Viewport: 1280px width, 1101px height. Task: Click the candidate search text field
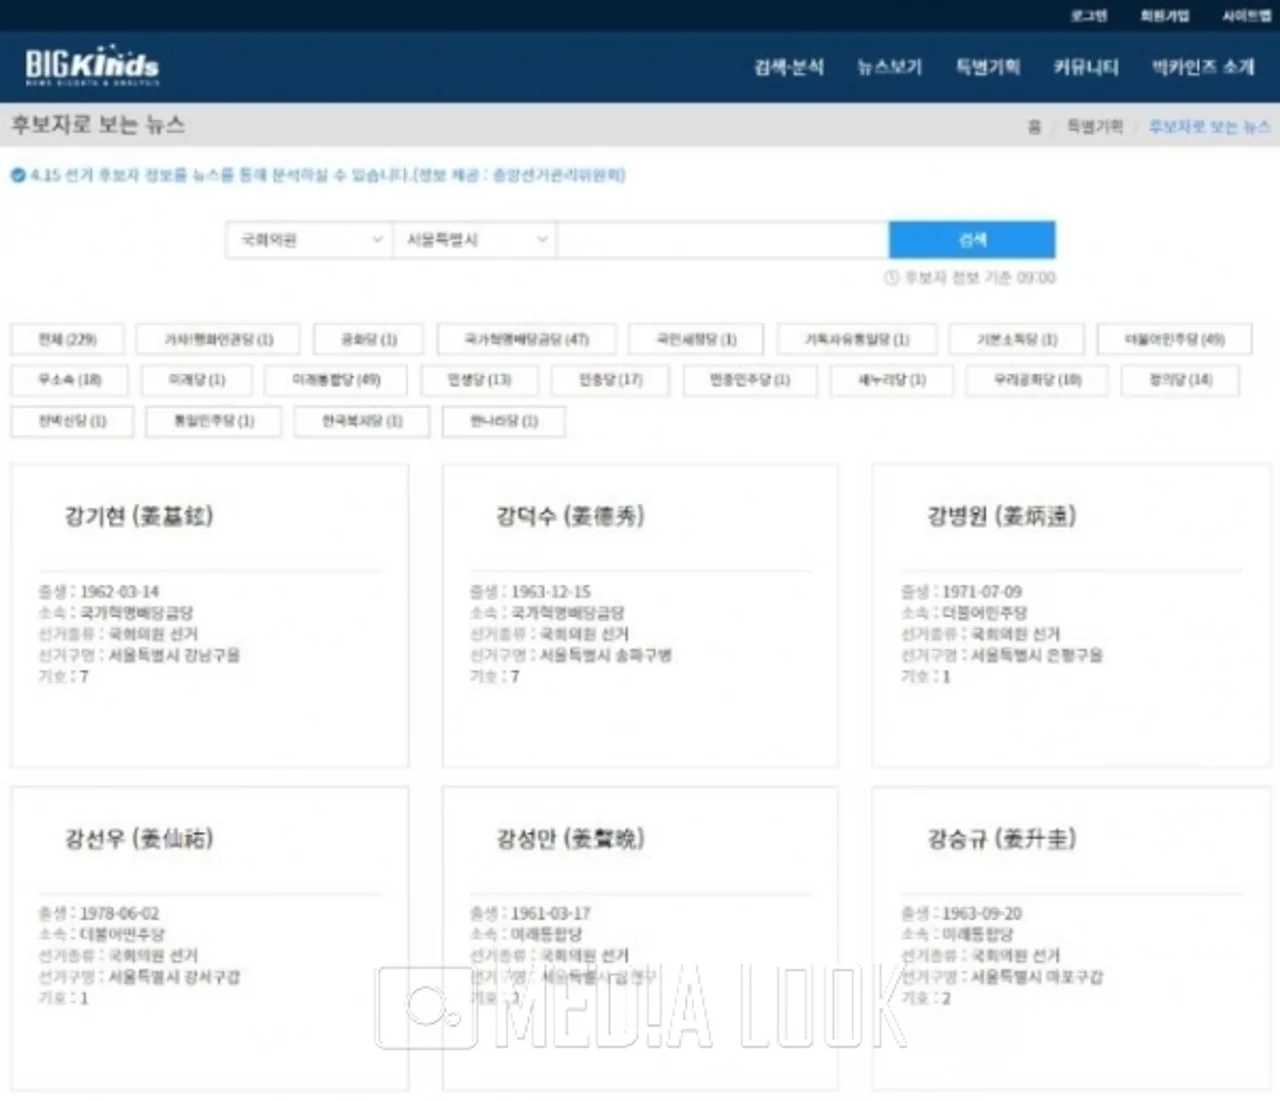pos(722,240)
